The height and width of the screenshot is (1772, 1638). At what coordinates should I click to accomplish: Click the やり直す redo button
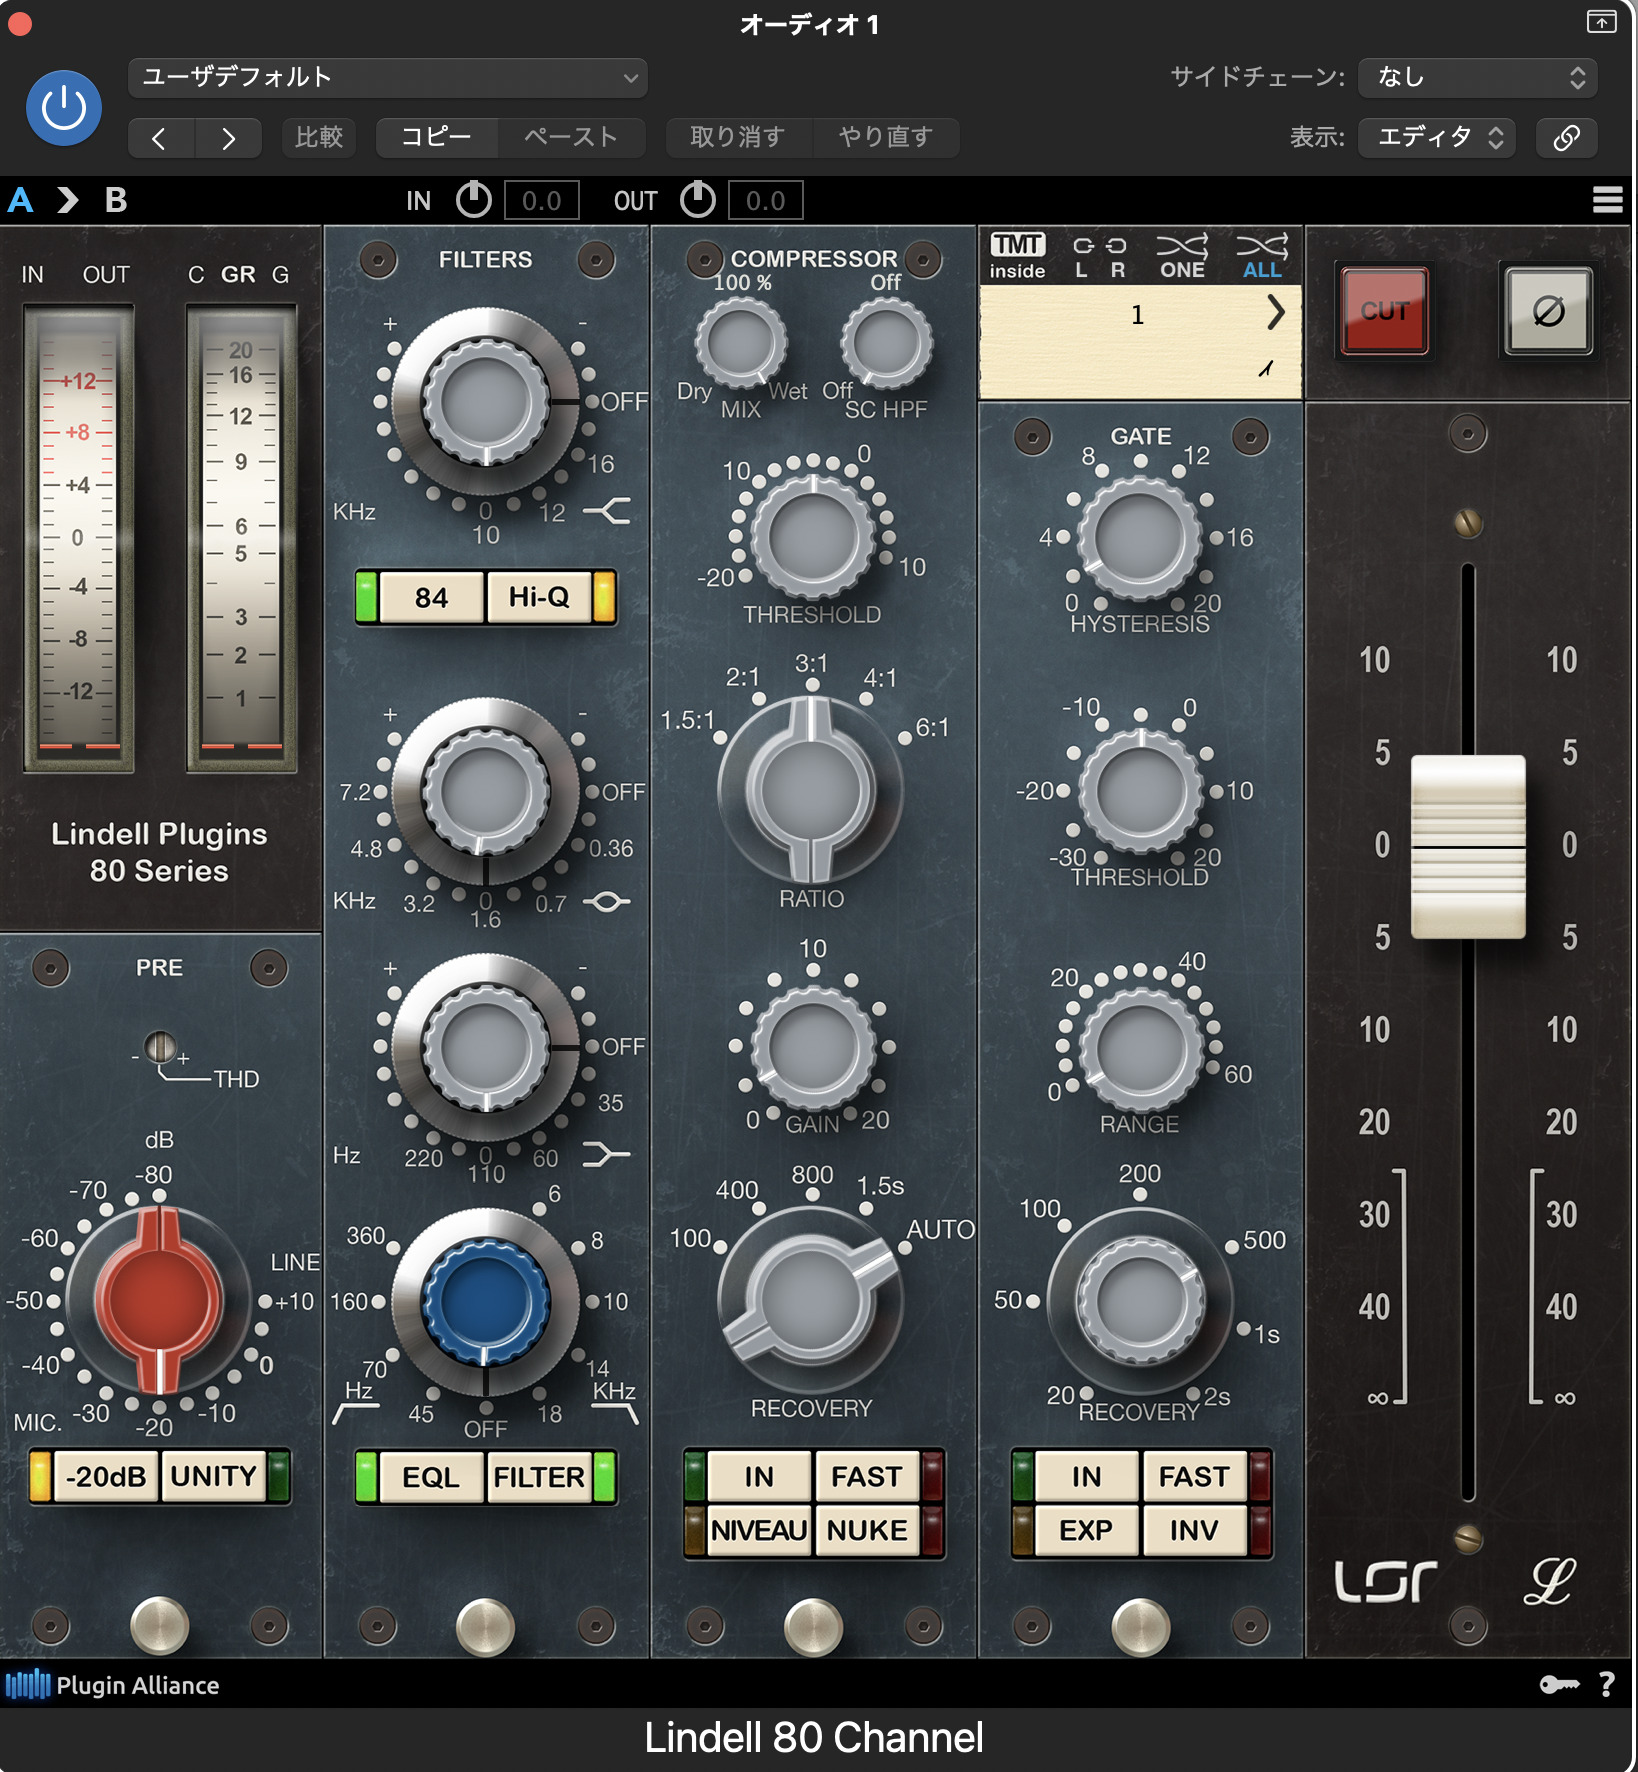(886, 137)
